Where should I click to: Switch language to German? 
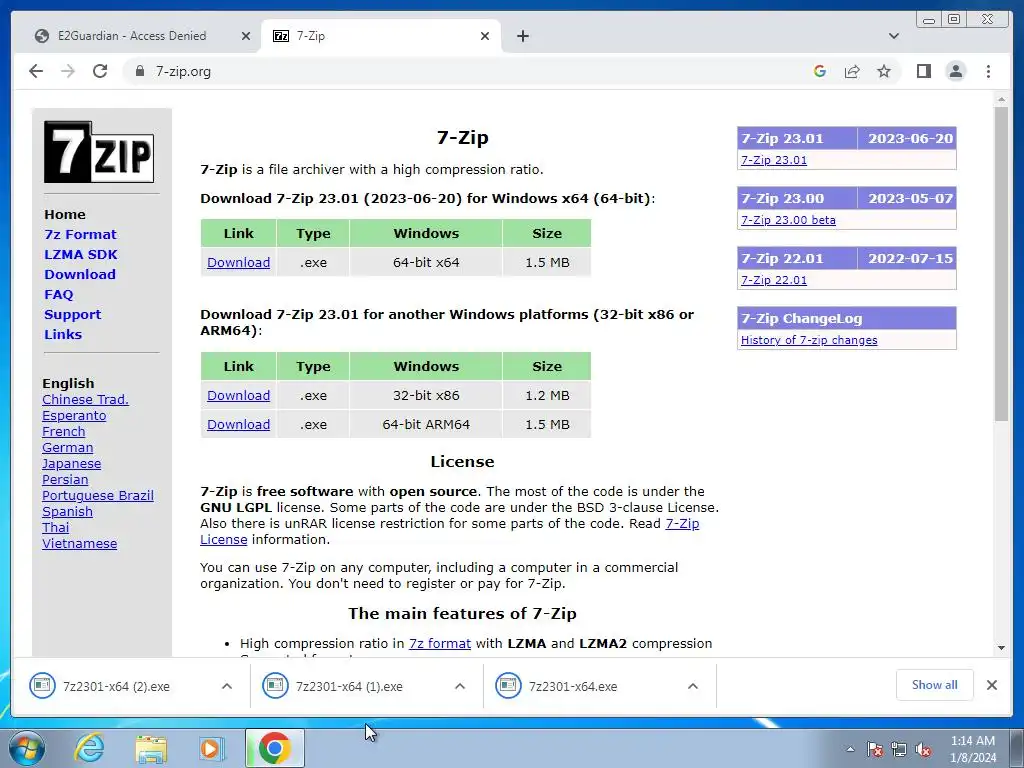[x=67, y=447]
